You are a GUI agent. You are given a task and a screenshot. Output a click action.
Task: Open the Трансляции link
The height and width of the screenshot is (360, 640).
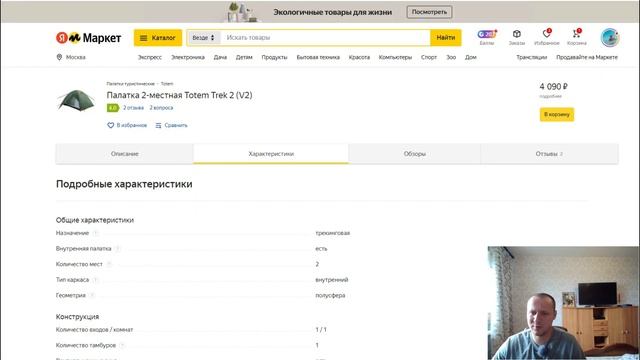pos(531,57)
